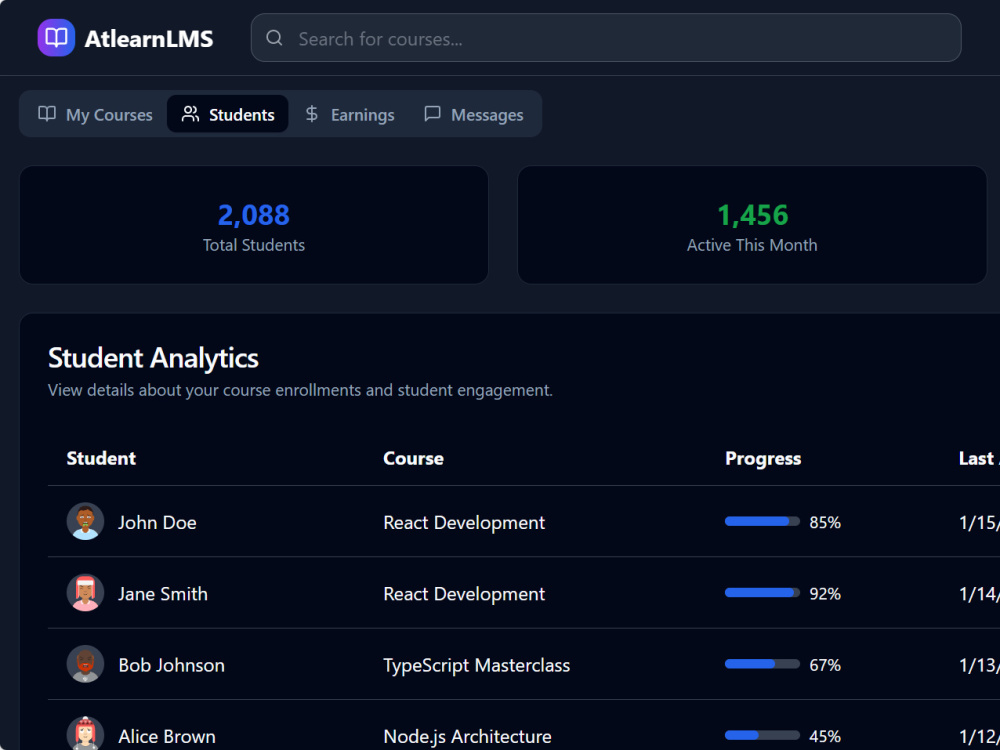Click the 2,088 Total Students value
The height and width of the screenshot is (750, 1000).
click(254, 215)
